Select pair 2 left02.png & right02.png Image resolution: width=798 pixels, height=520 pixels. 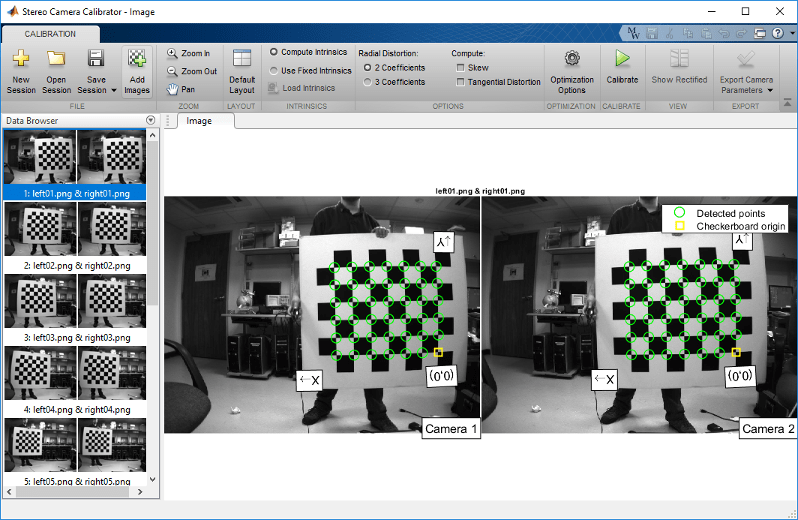(x=75, y=236)
